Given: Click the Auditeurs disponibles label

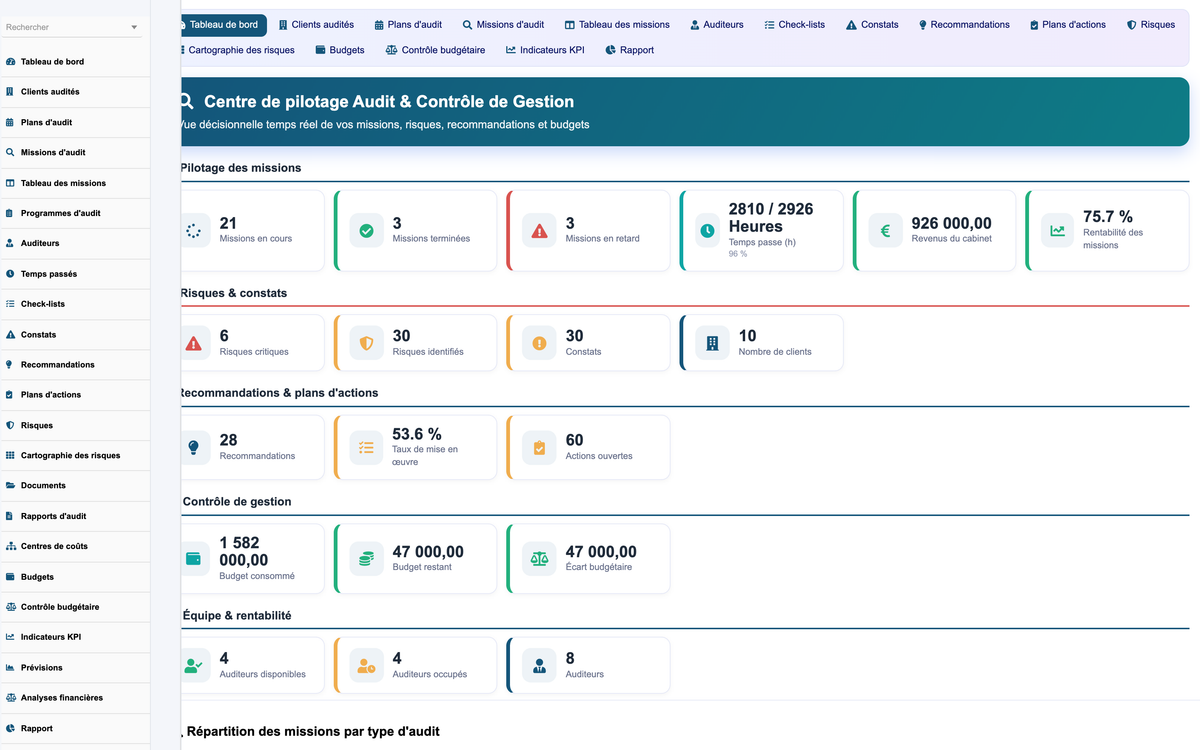Looking at the screenshot, I should [263, 674].
